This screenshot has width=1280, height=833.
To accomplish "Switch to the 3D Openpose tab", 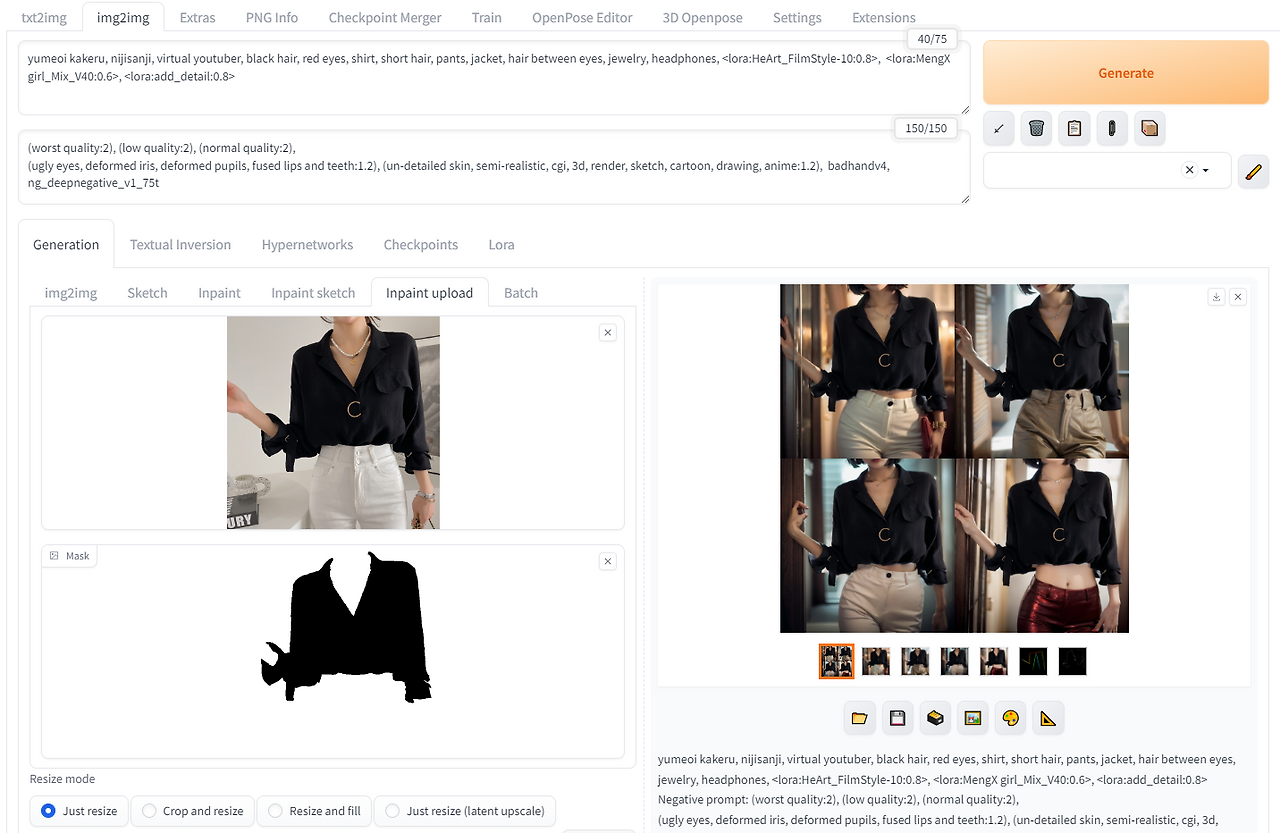I will point(703,17).
